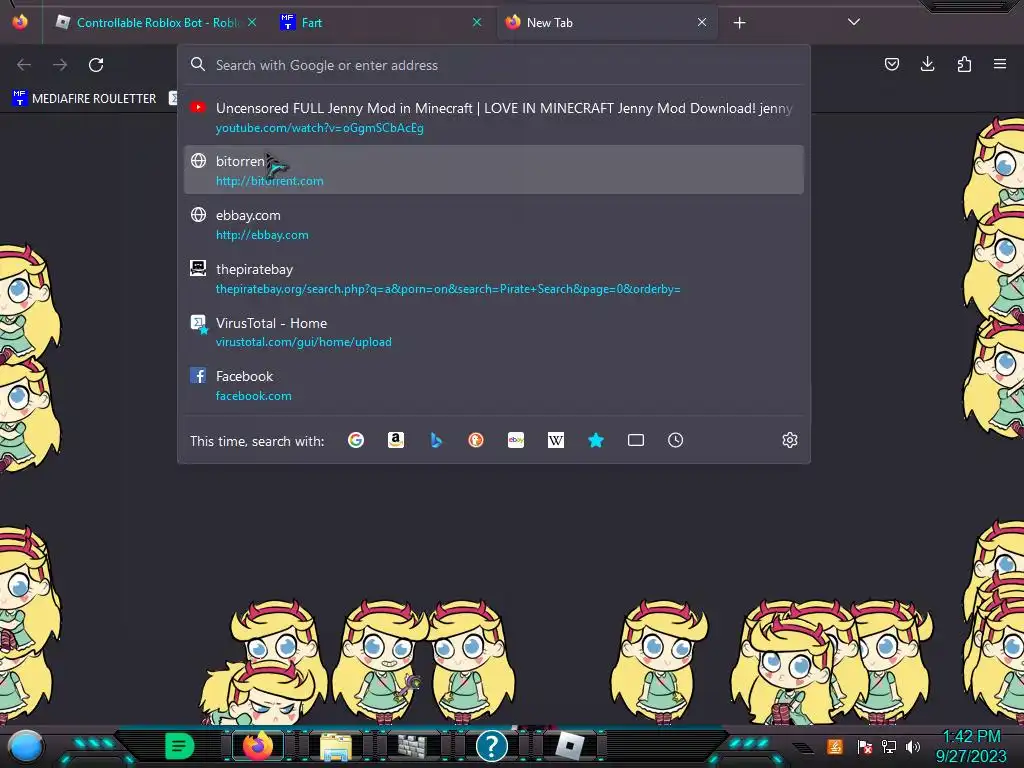The height and width of the screenshot is (768, 1024).
Task: Open the Facebook suggestion
Action: 494,385
